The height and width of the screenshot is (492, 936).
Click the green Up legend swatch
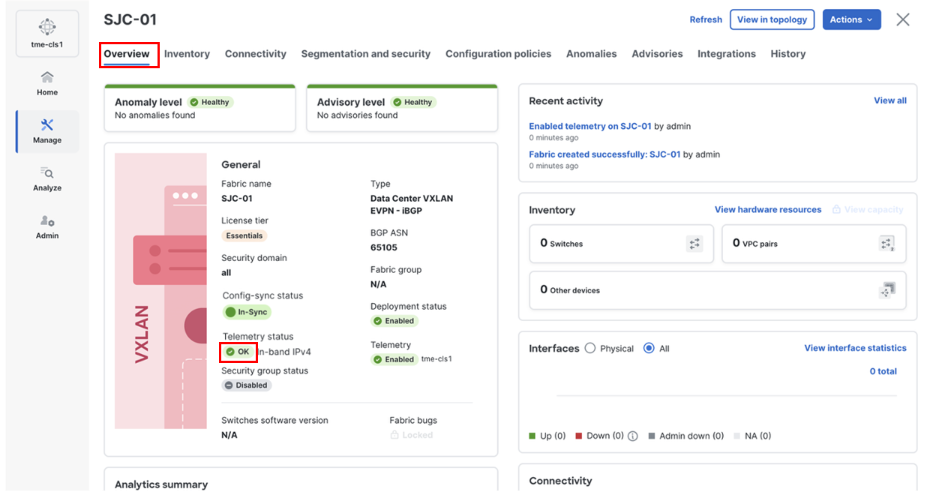[x=533, y=436]
